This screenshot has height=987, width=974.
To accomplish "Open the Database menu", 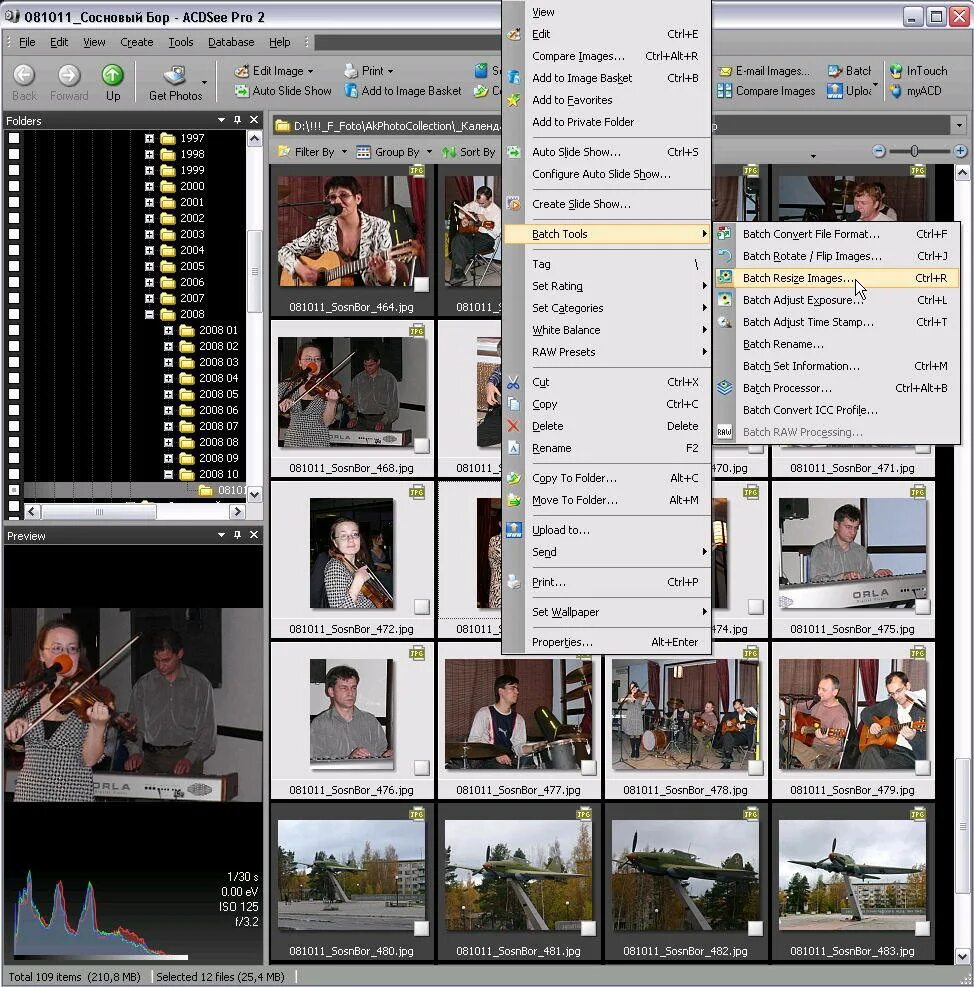I will (x=231, y=42).
